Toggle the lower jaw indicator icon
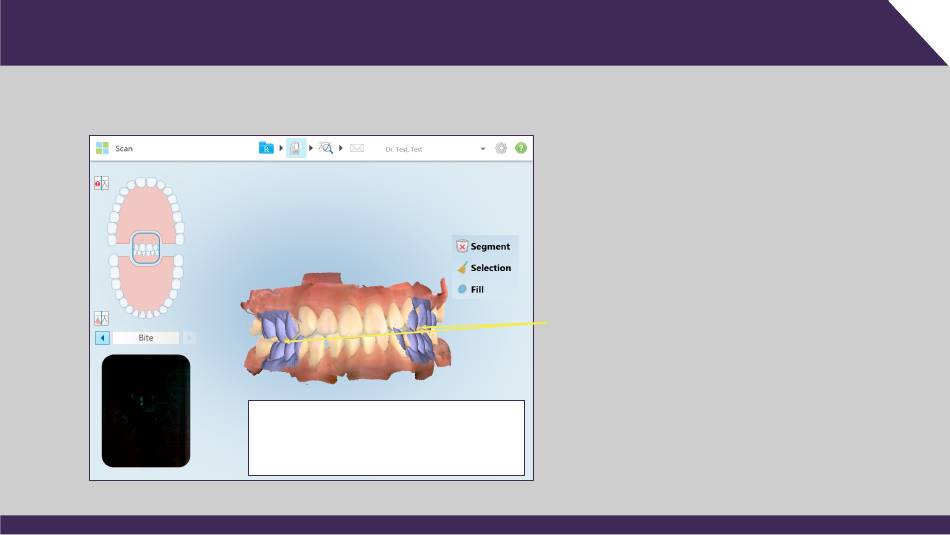Image resolution: width=950 pixels, height=535 pixels. pyautogui.click(x=101, y=318)
